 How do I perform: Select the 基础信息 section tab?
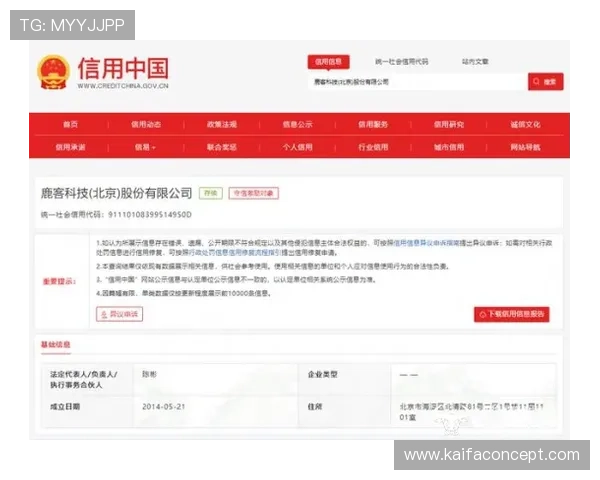[56, 344]
